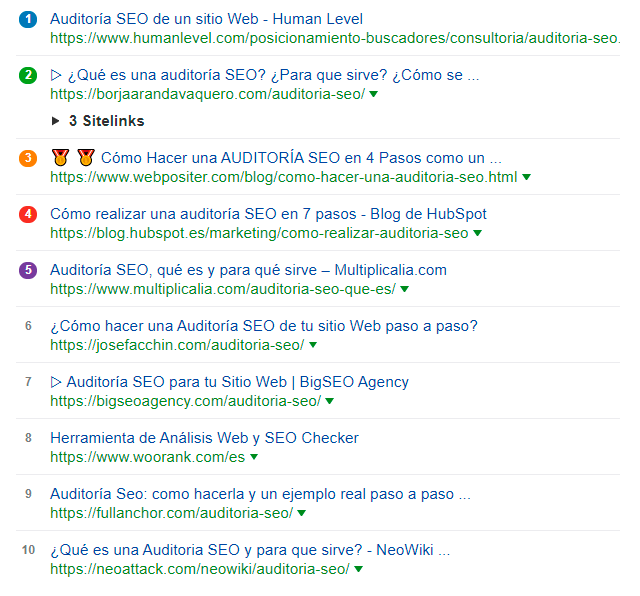Click rank number 9
640x596 pixels.
[28, 494]
